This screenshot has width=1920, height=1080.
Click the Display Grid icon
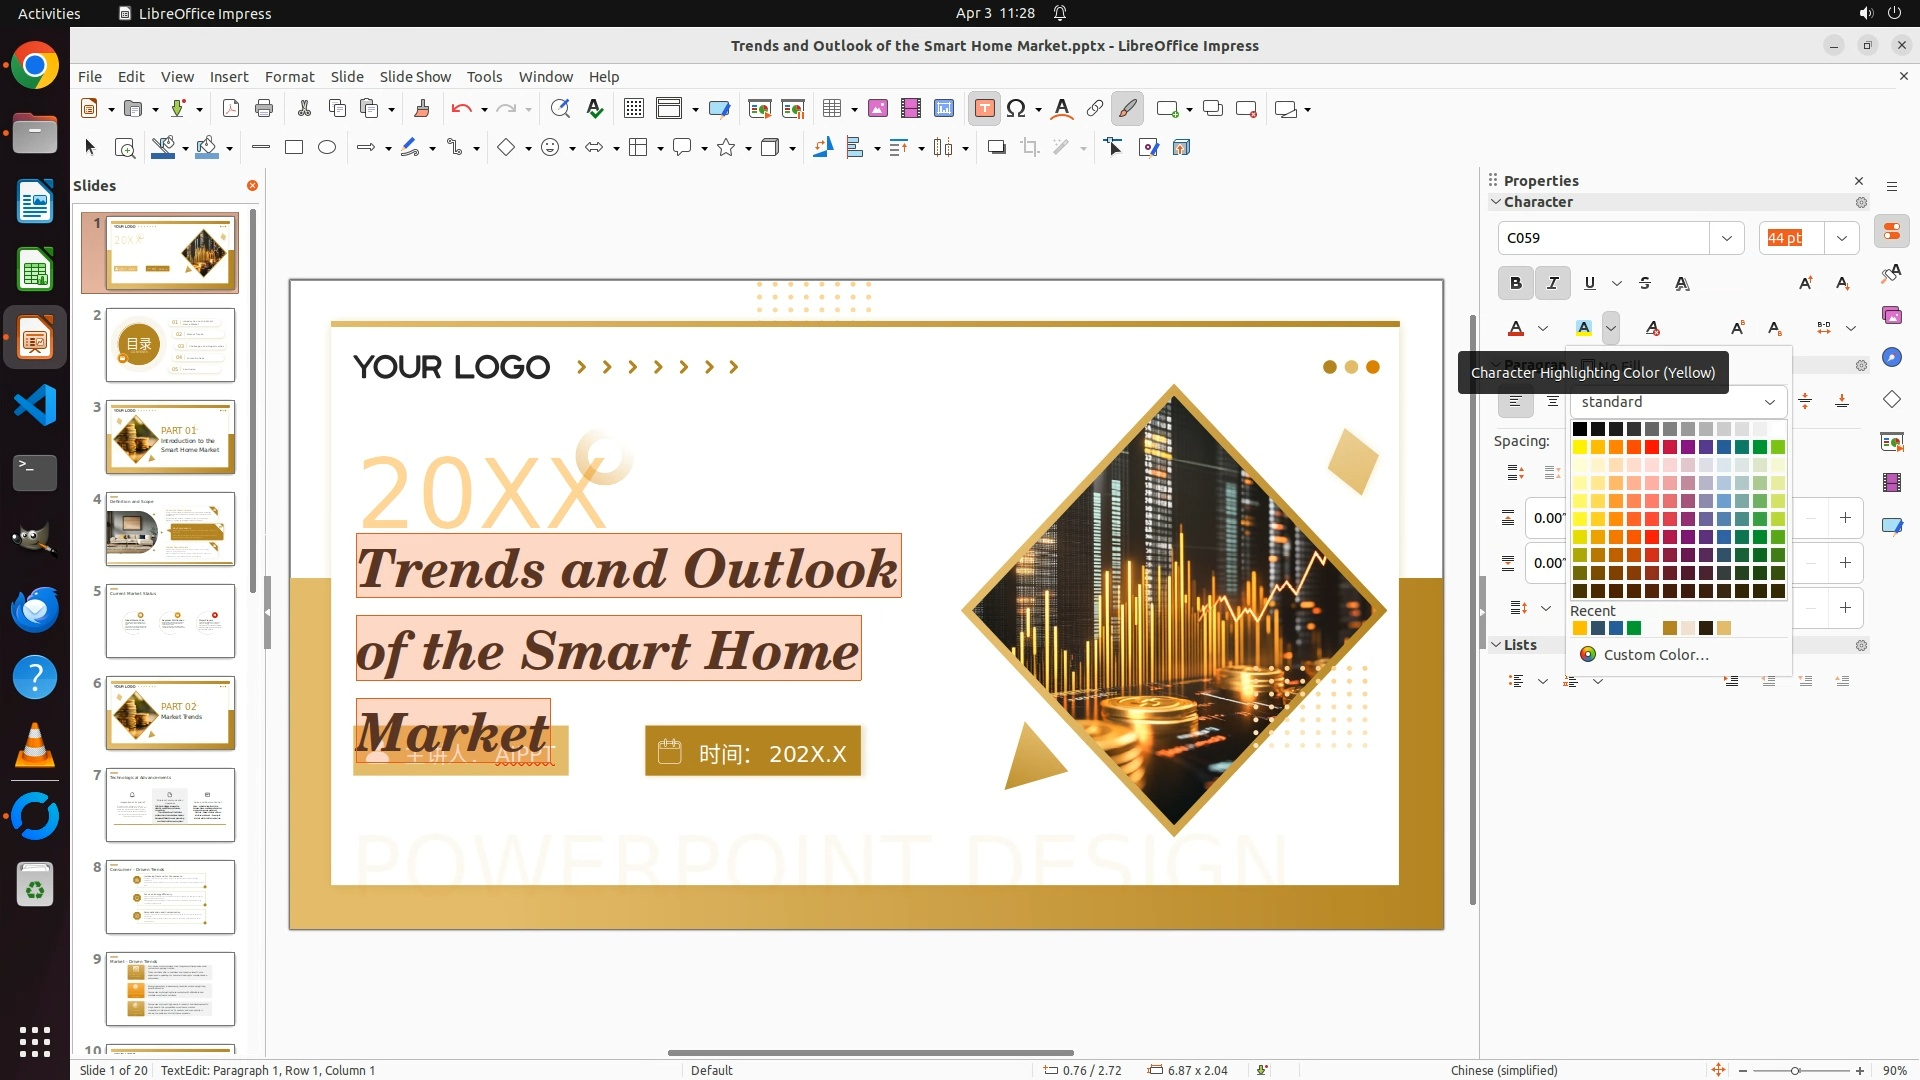633,109
